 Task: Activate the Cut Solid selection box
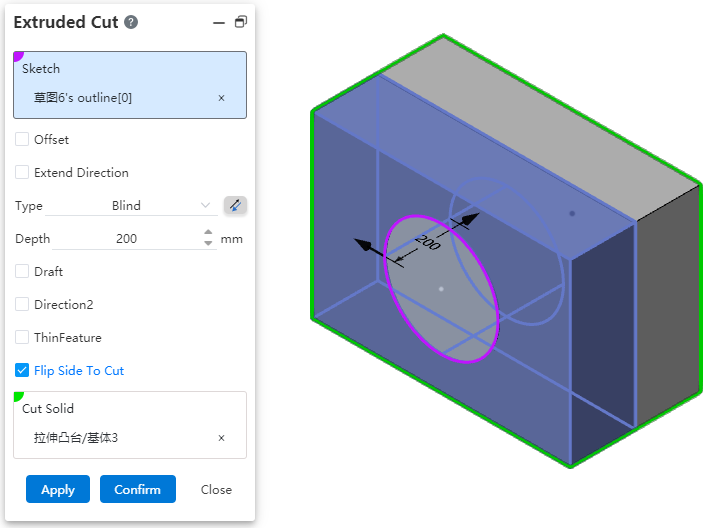pyautogui.click(x=130, y=425)
